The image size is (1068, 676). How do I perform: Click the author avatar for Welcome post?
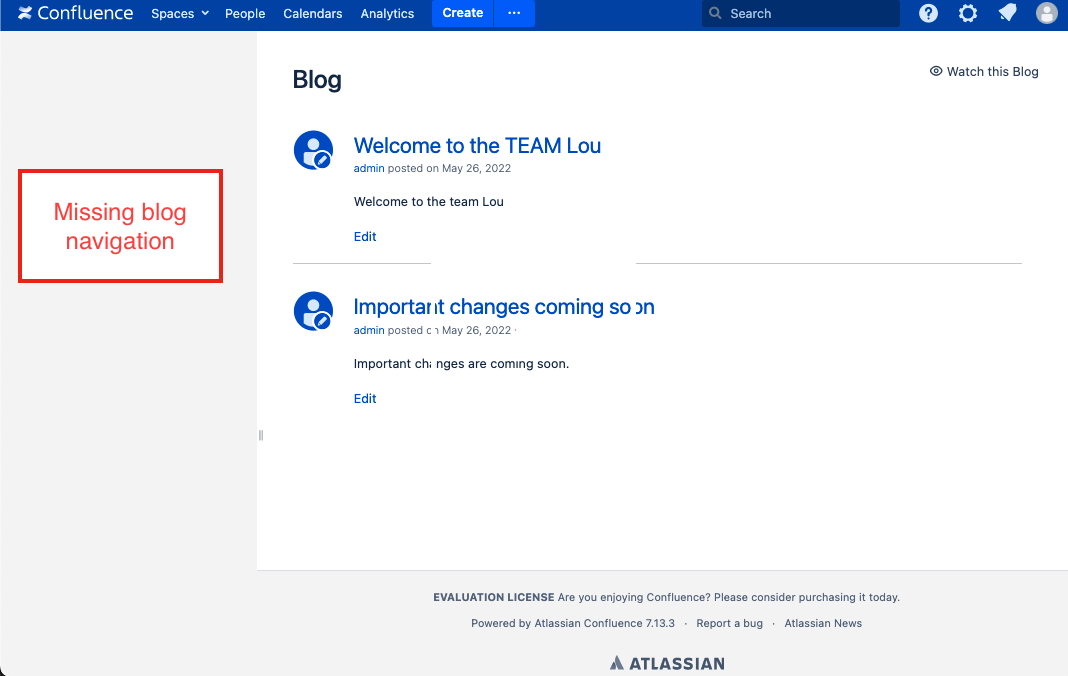(x=313, y=150)
